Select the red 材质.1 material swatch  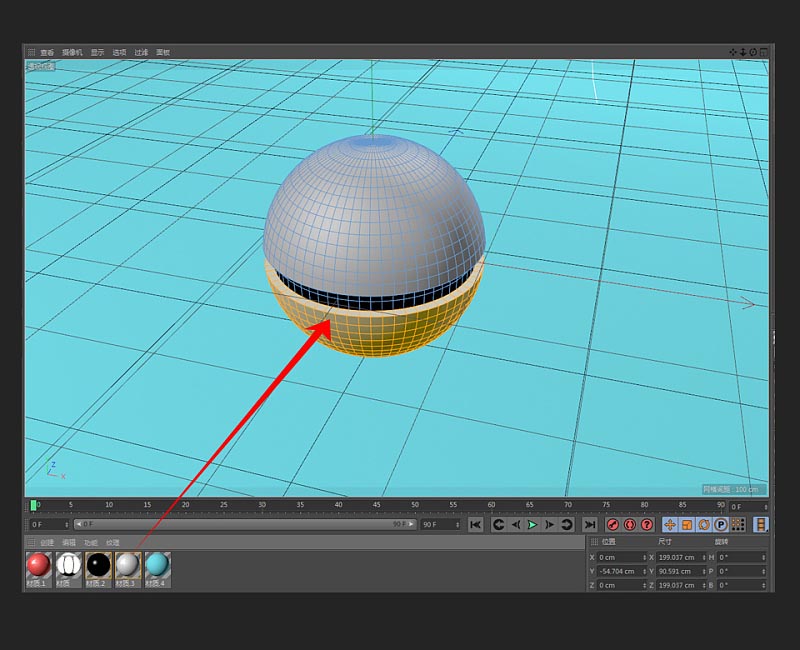pyautogui.click(x=39, y=565)
